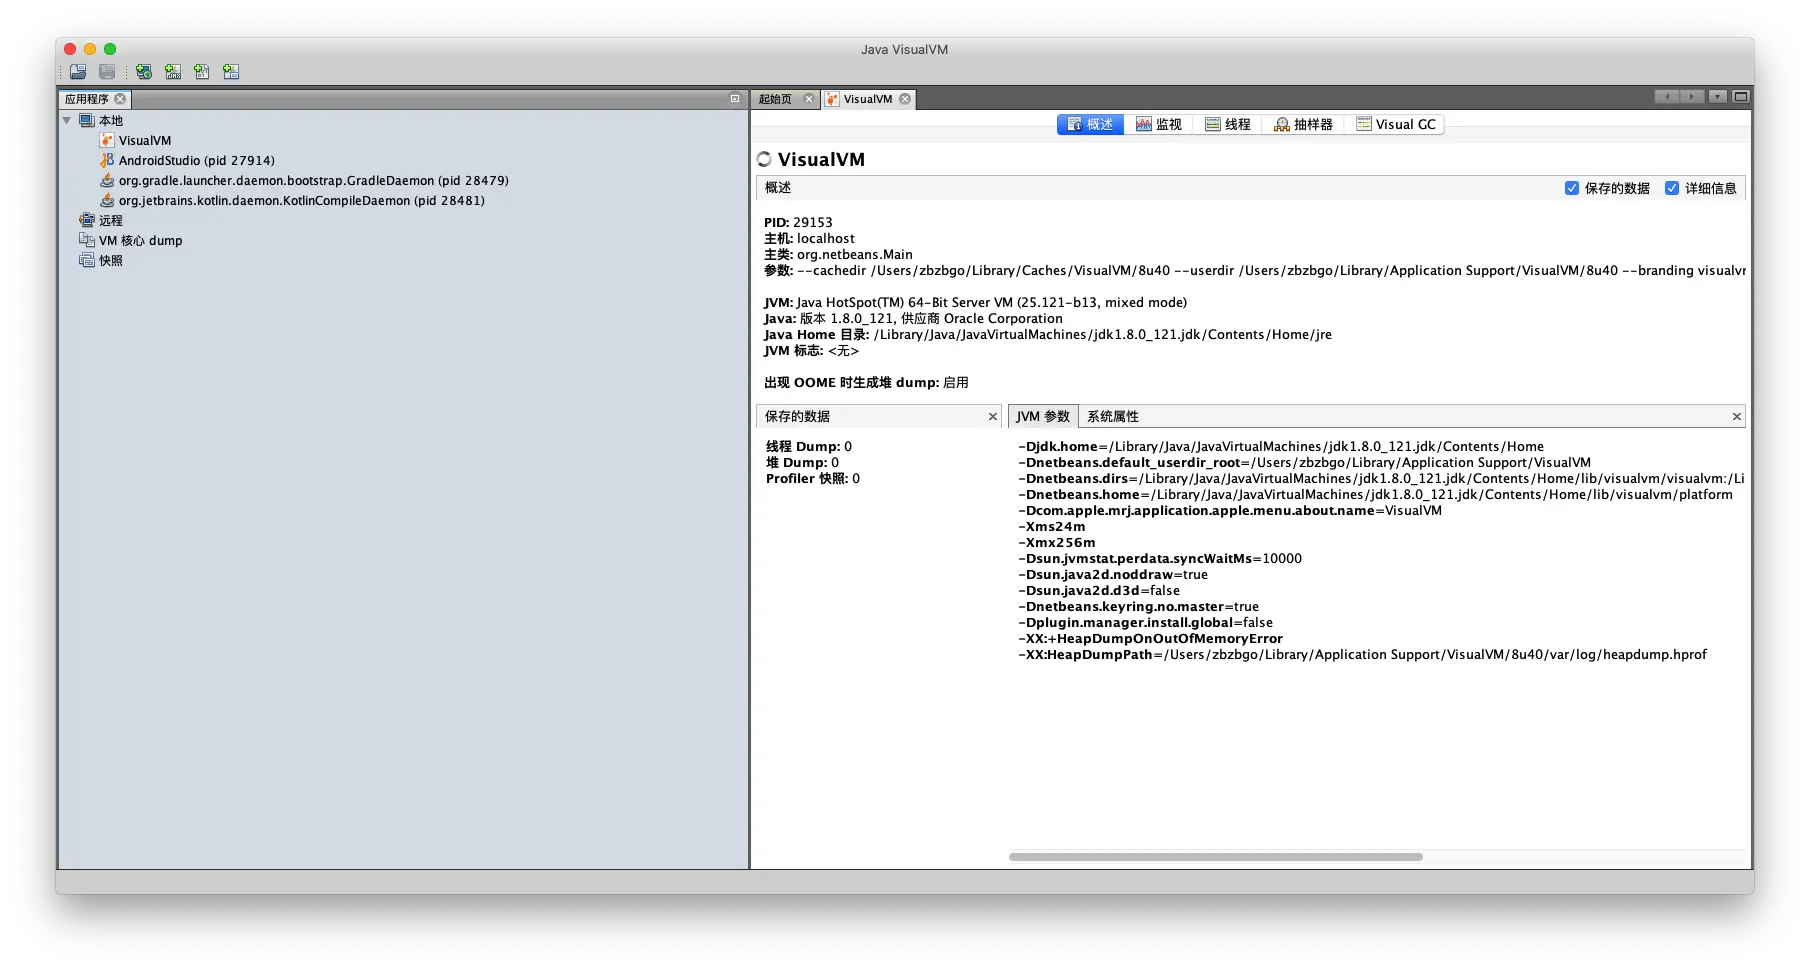Click the maximize editor window icon

coord(1741,97)
